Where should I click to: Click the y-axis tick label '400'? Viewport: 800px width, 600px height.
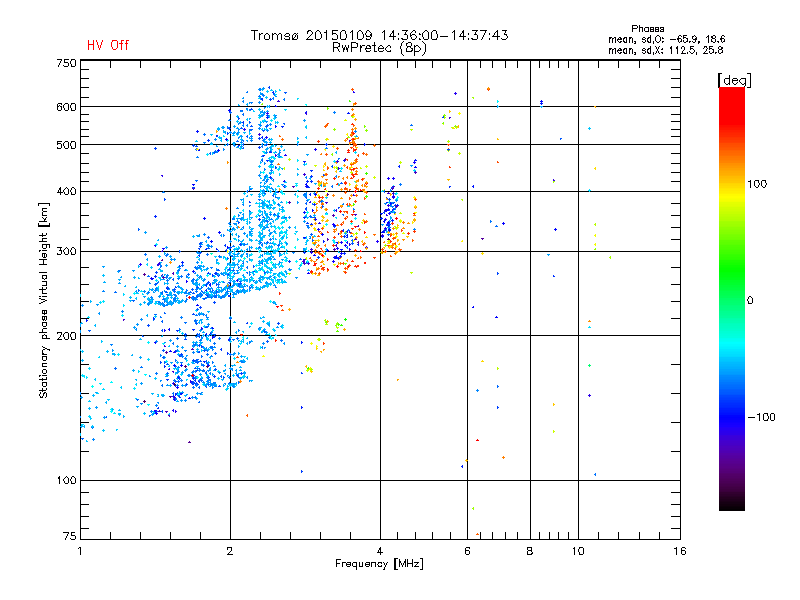tap(67, 191)
